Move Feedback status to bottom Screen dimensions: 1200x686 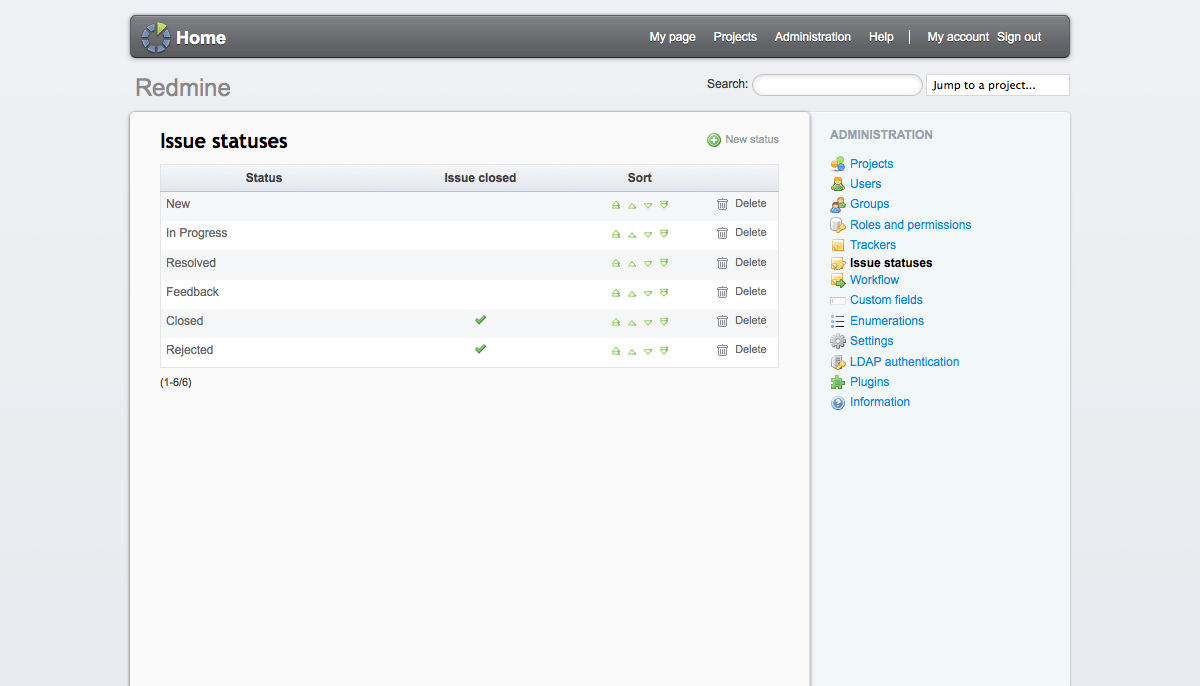pos(664,293)
